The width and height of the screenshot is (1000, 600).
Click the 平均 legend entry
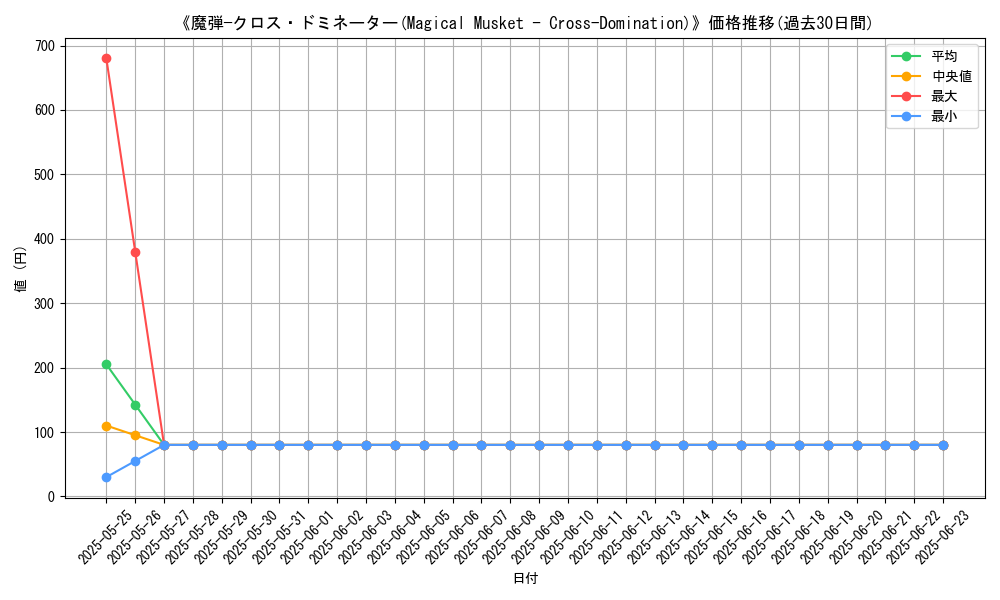click(925, 56)
